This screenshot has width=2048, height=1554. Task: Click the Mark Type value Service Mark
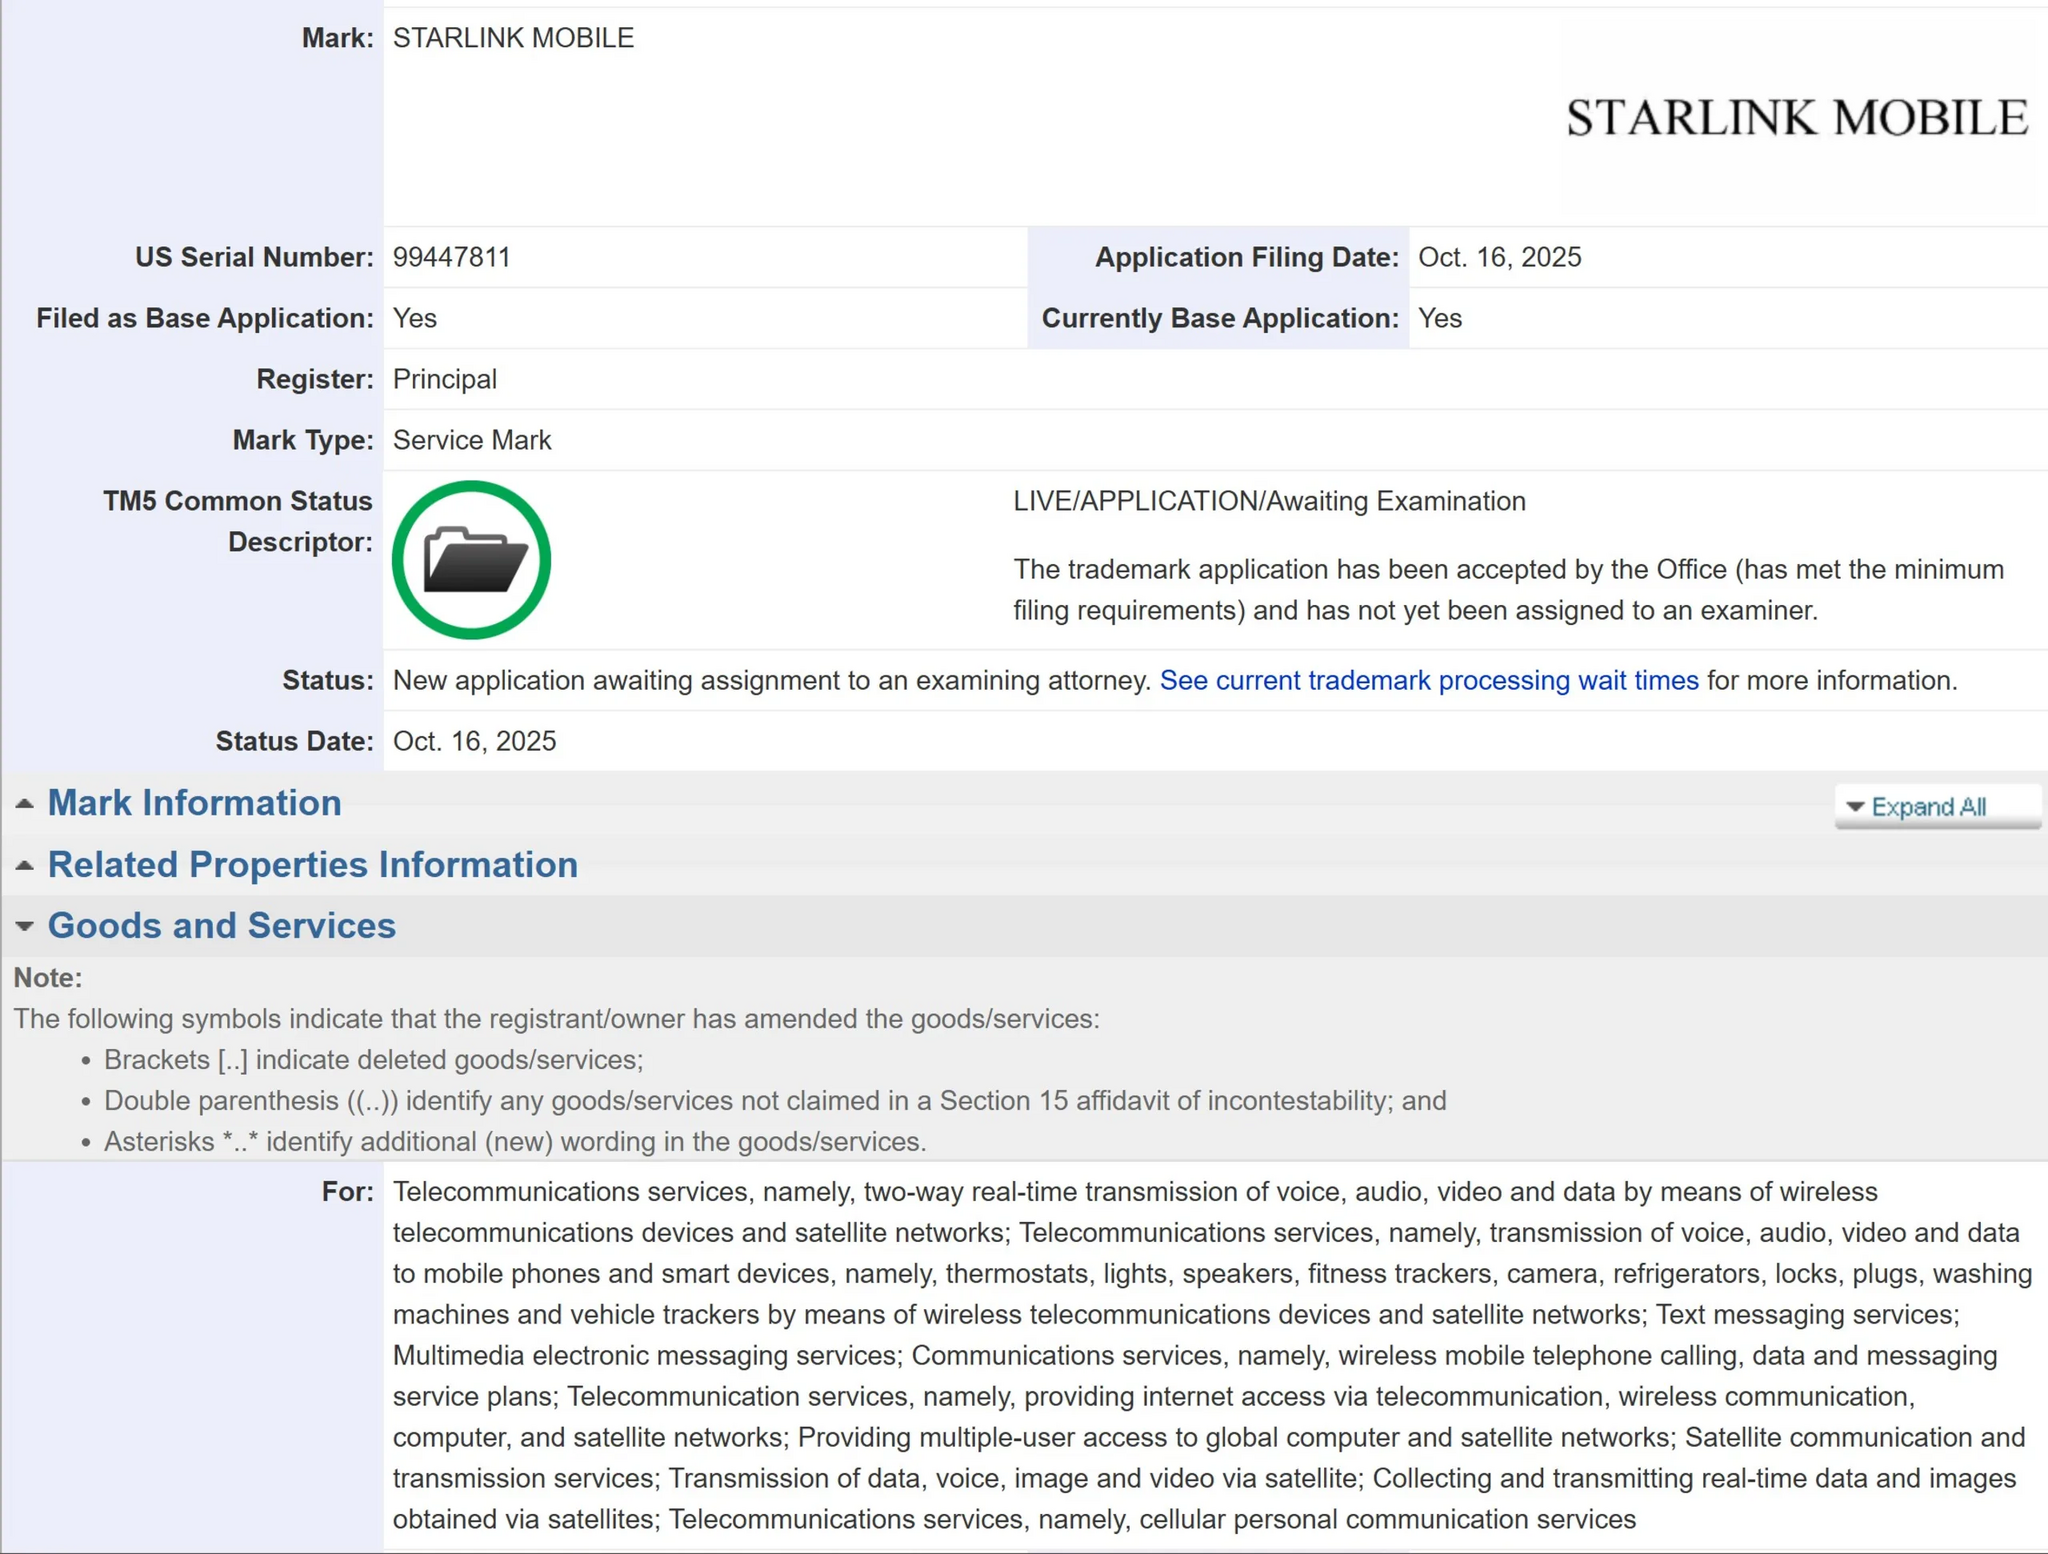coord(471,441)
